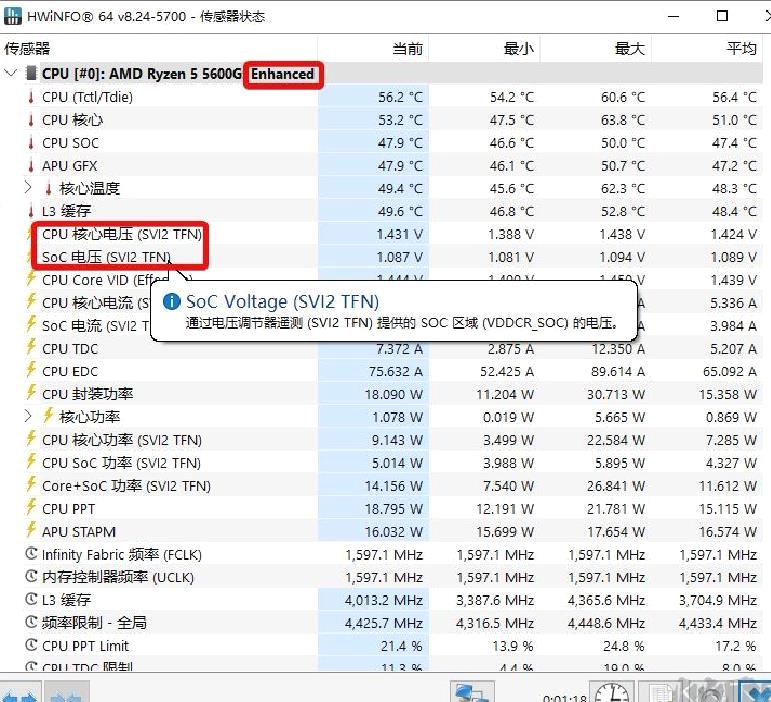The width and height of the screenshot is (771, 702).
Task: Click the lightning icon beside CPU 核心电流
Action: pos(31,301)
